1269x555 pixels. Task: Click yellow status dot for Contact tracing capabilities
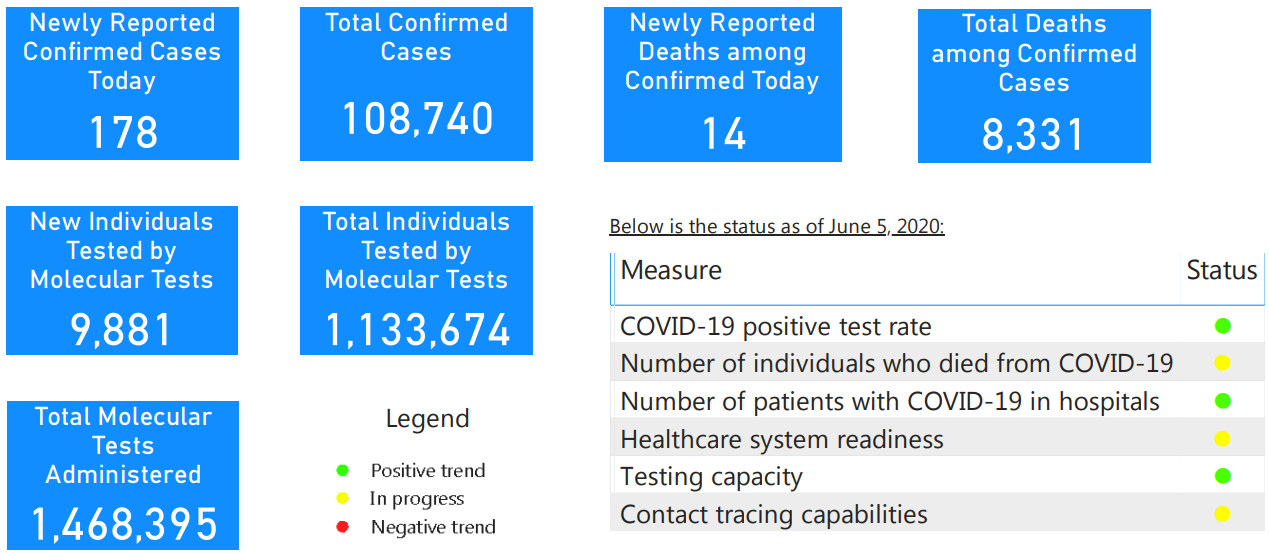pos(1222,514)
